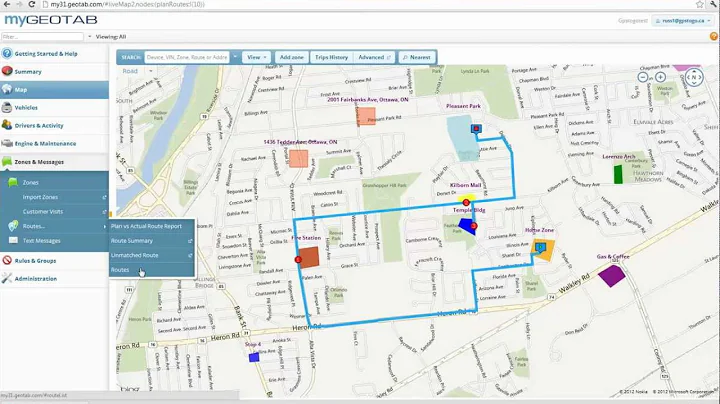
Task: Open the Road map type dropdown
Action: click(x=137, y=71)
